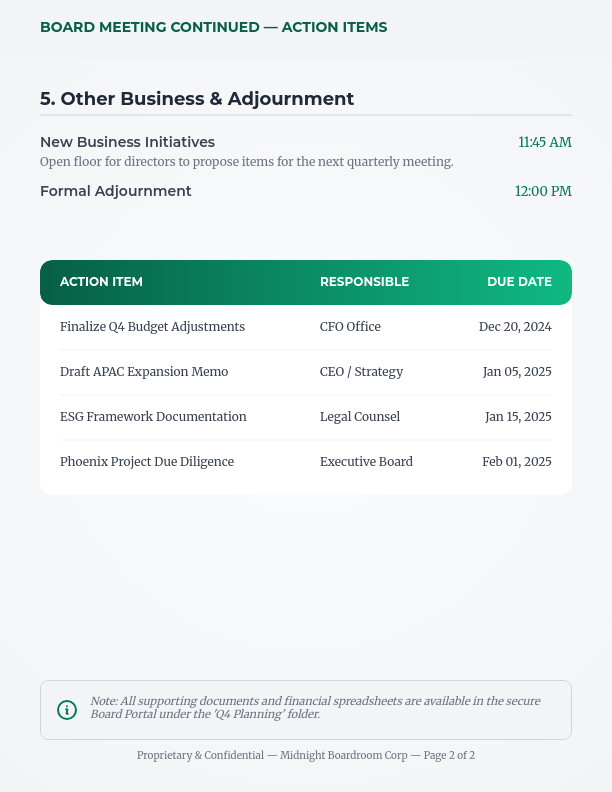Click the ESG Framework Documentation entry
This screenshot has height=792, width=612.
point(153,417)
